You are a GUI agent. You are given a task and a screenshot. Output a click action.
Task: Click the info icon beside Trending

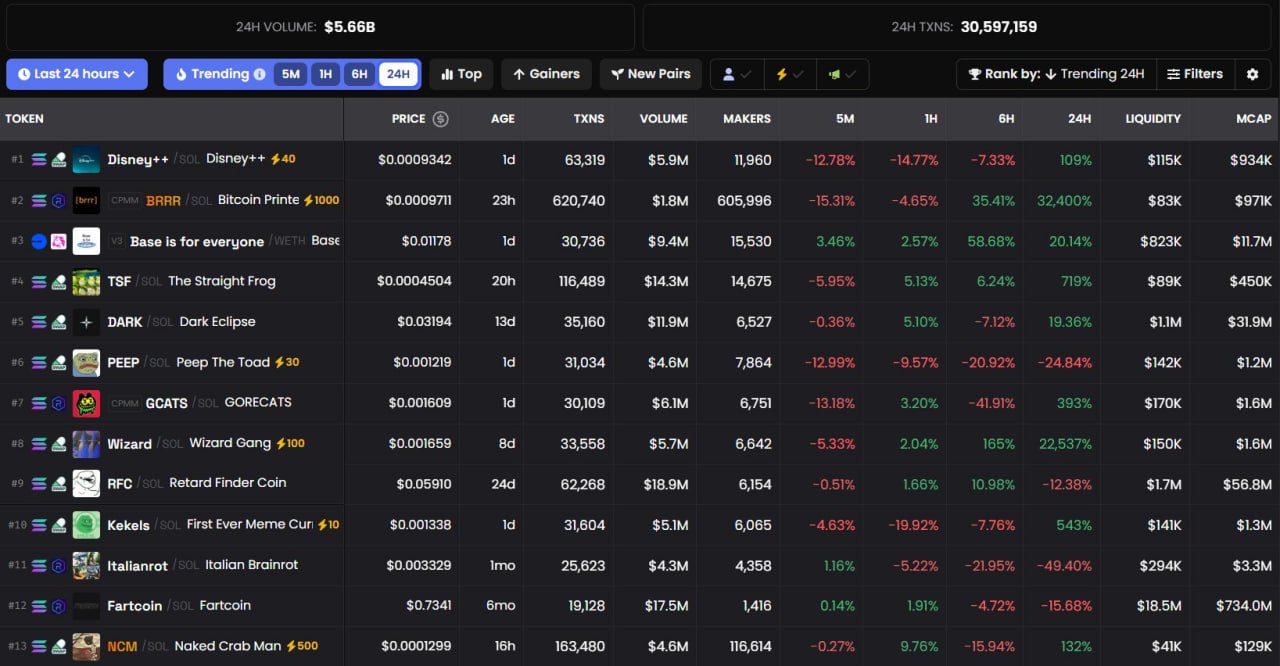260,74
